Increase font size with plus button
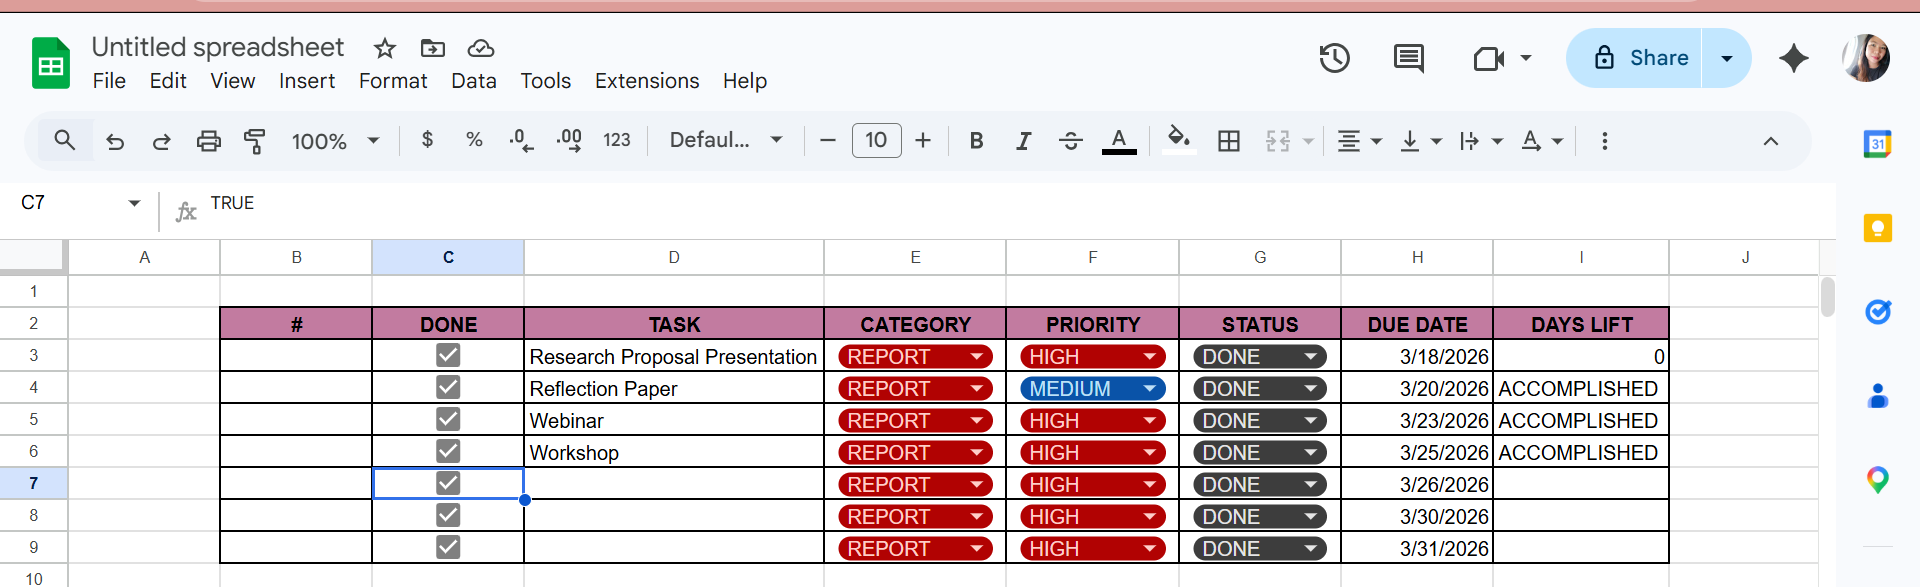 point(923,141)
